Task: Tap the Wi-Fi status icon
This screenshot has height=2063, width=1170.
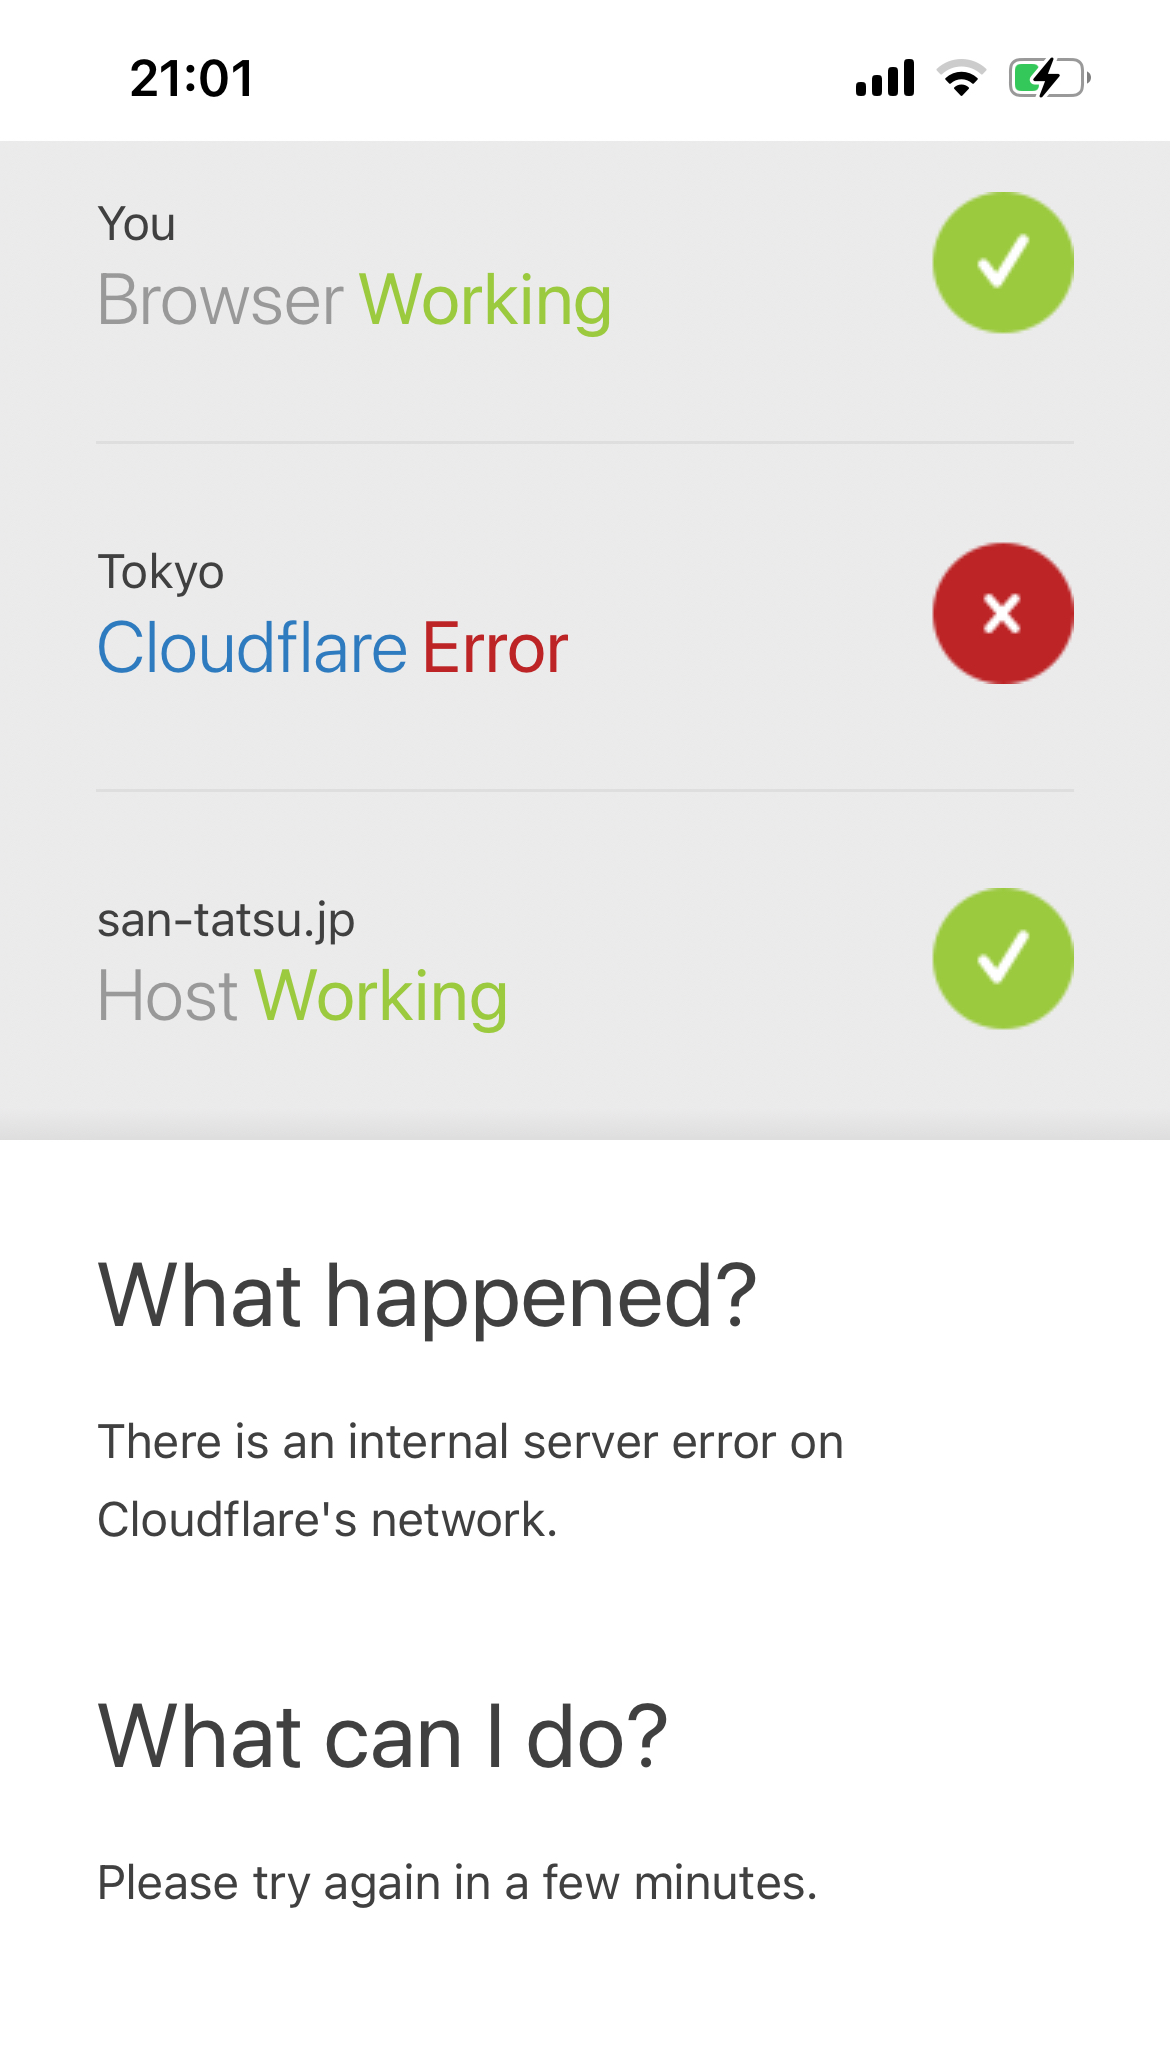Action: (x=961, y=78)
